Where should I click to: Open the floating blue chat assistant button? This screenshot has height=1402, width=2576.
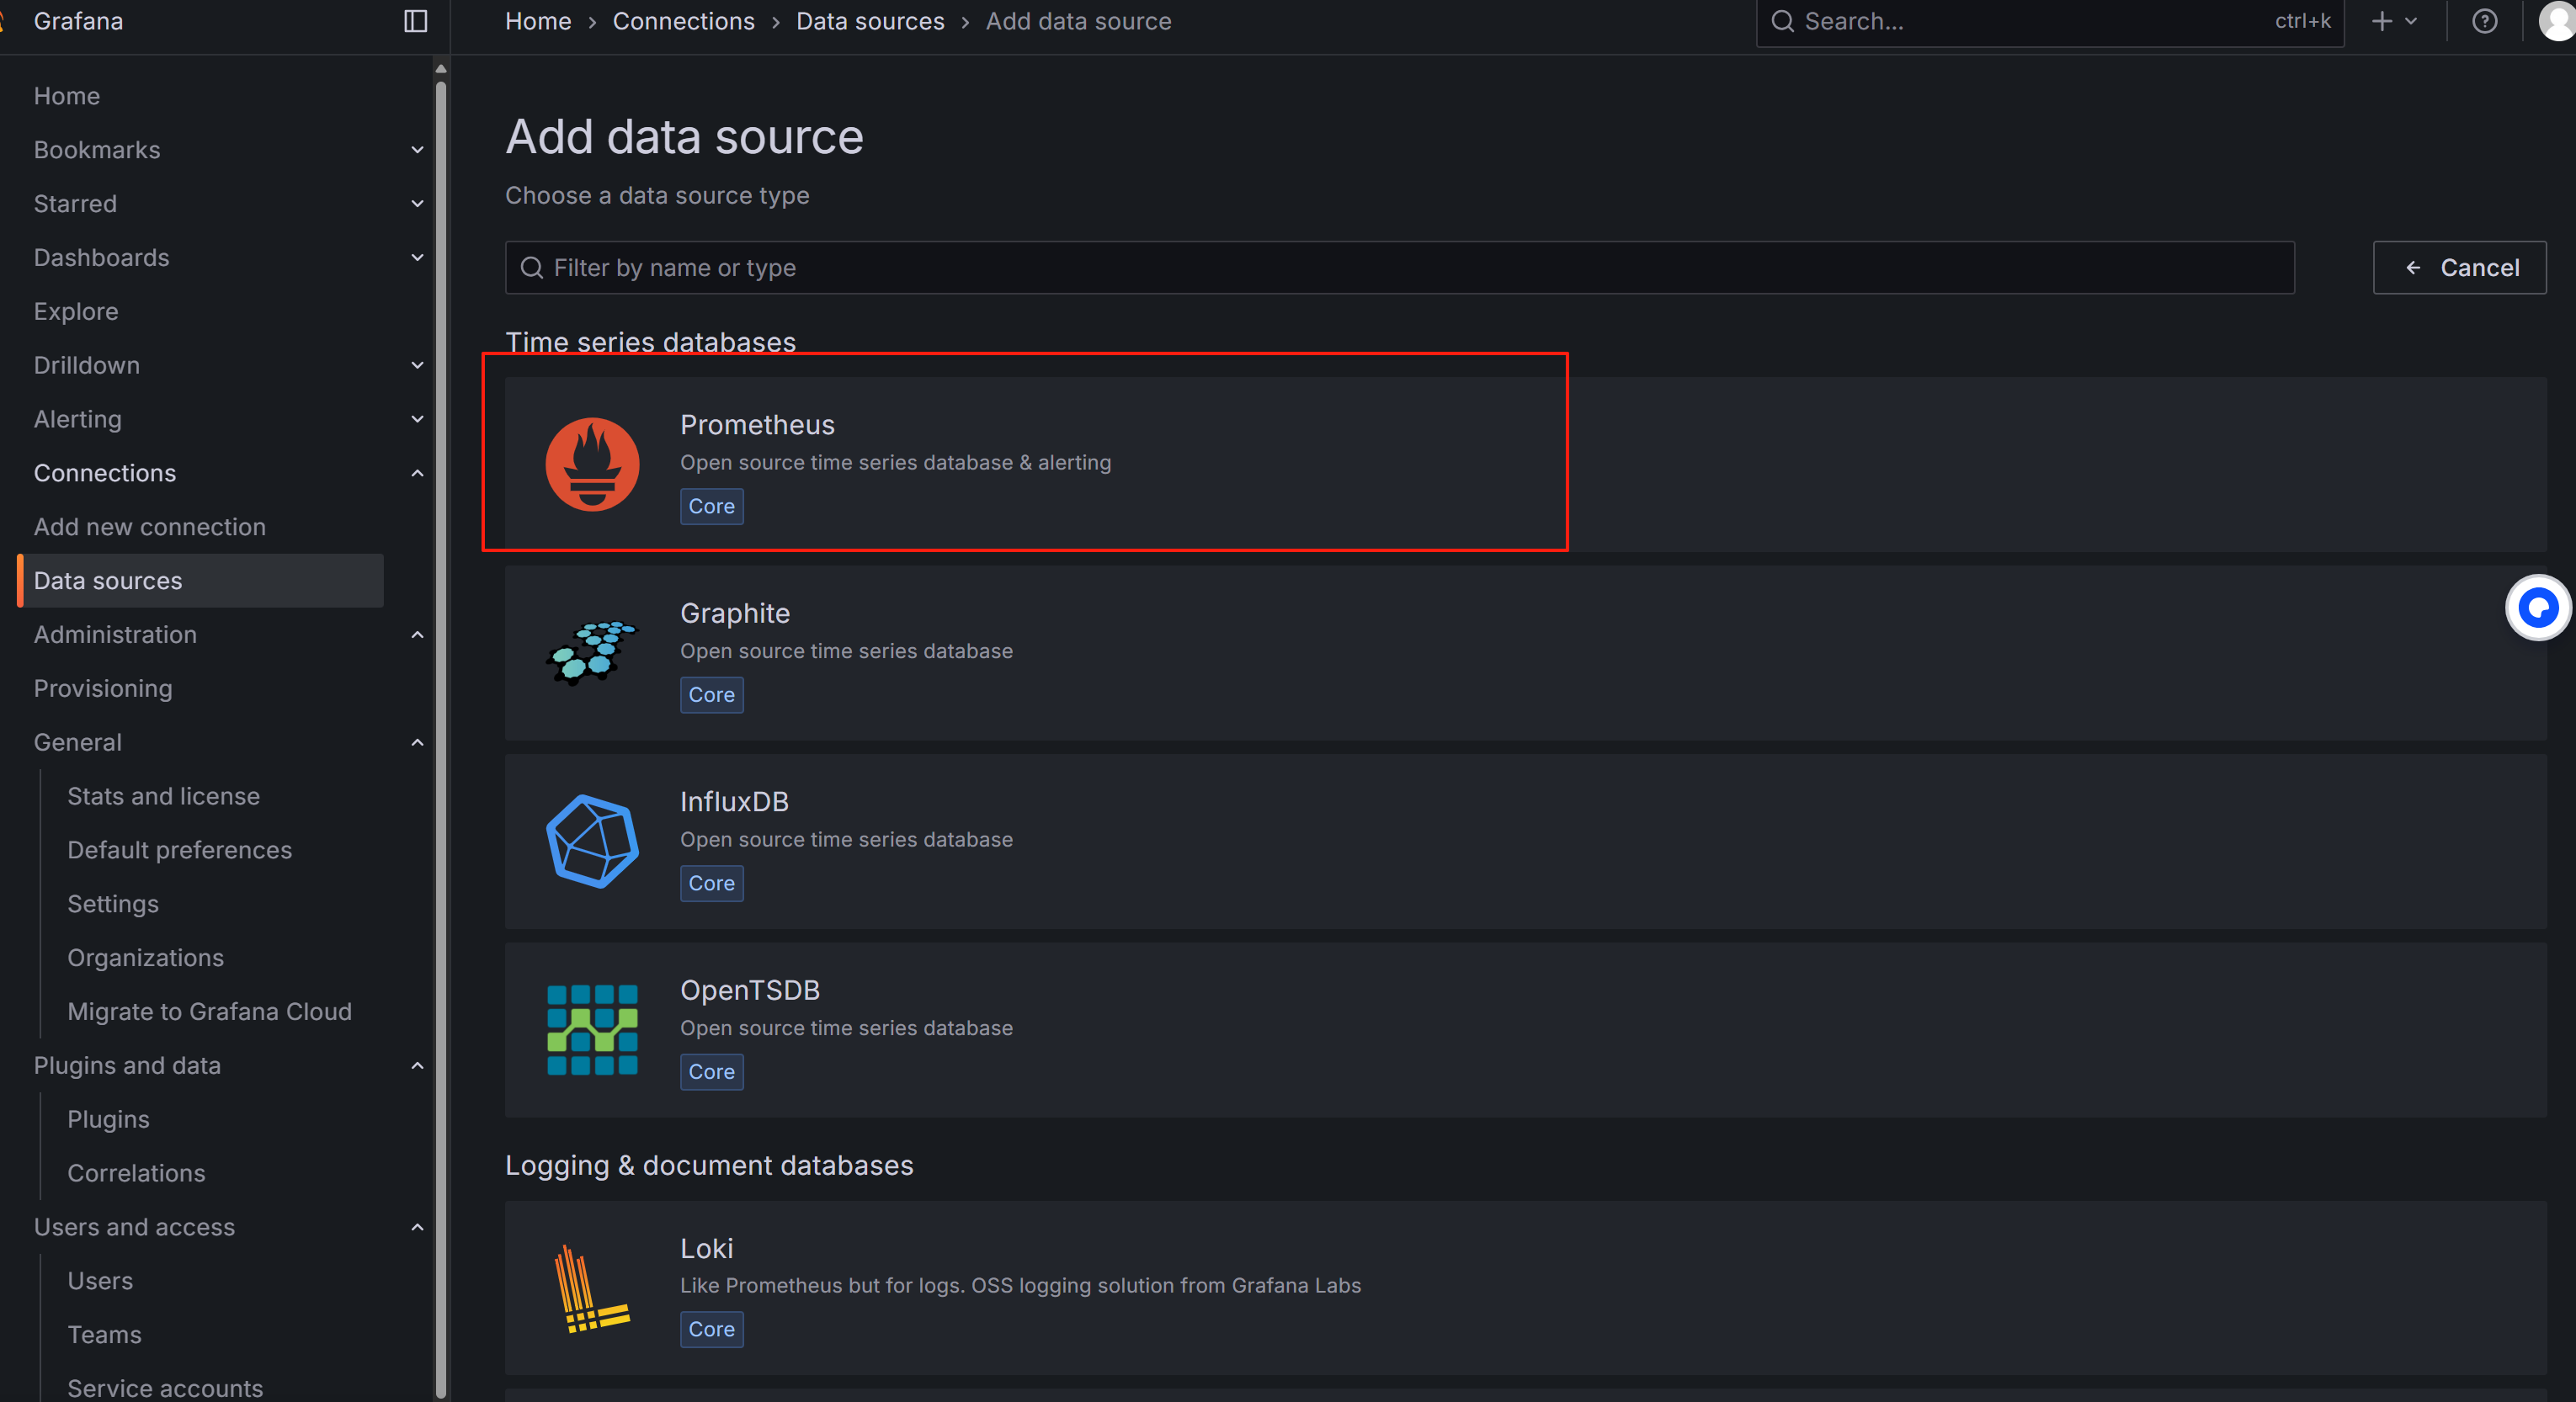tap(2538, 607)
